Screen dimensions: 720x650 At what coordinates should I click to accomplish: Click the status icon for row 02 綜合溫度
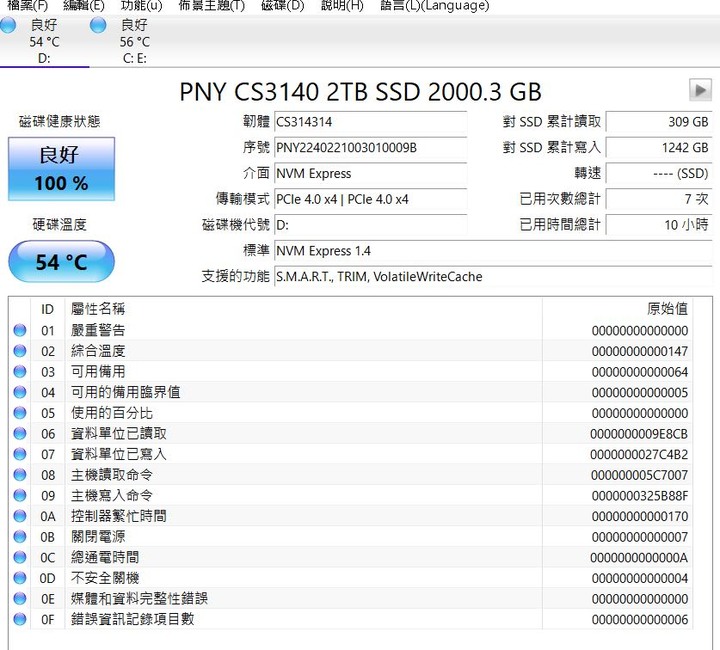click(x=20, y=351)
